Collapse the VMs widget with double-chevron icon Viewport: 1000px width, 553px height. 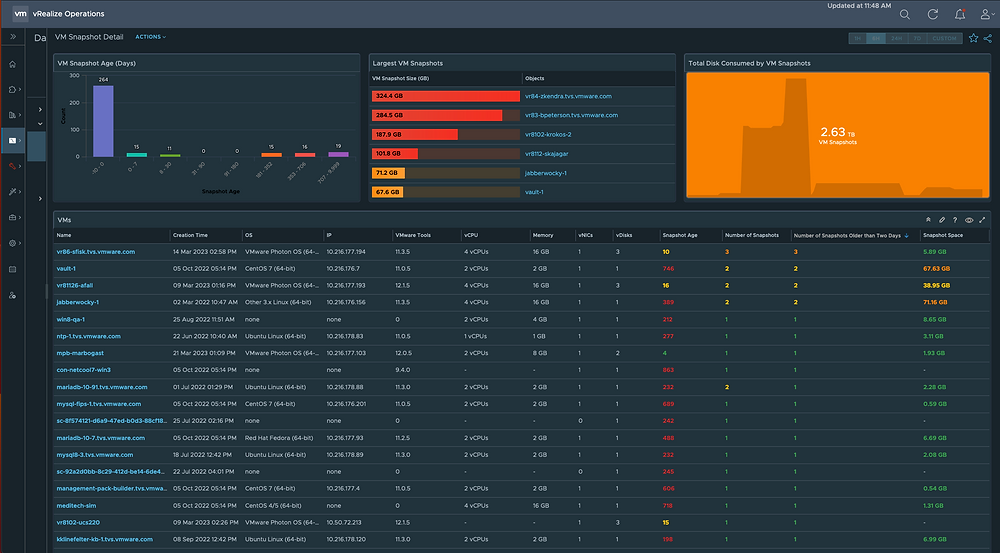pos(928,220)
